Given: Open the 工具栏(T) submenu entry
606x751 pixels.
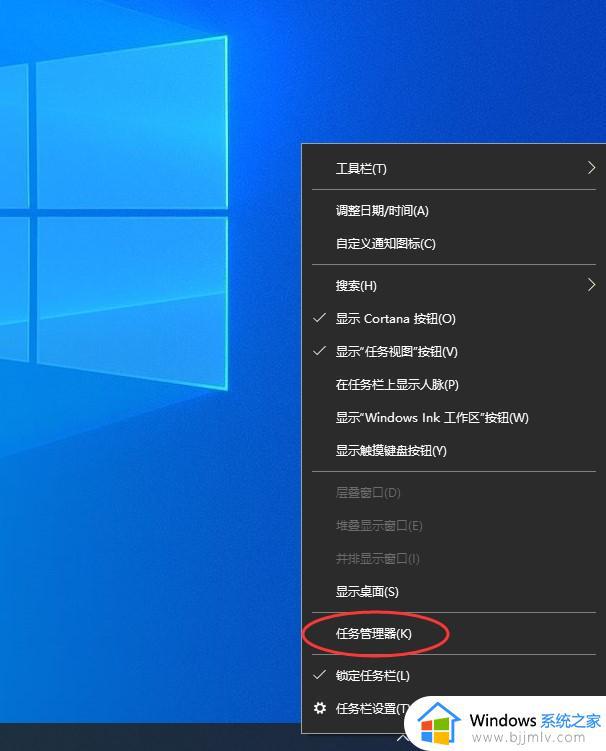Looking at the screenshot, I should pos(454,168).
